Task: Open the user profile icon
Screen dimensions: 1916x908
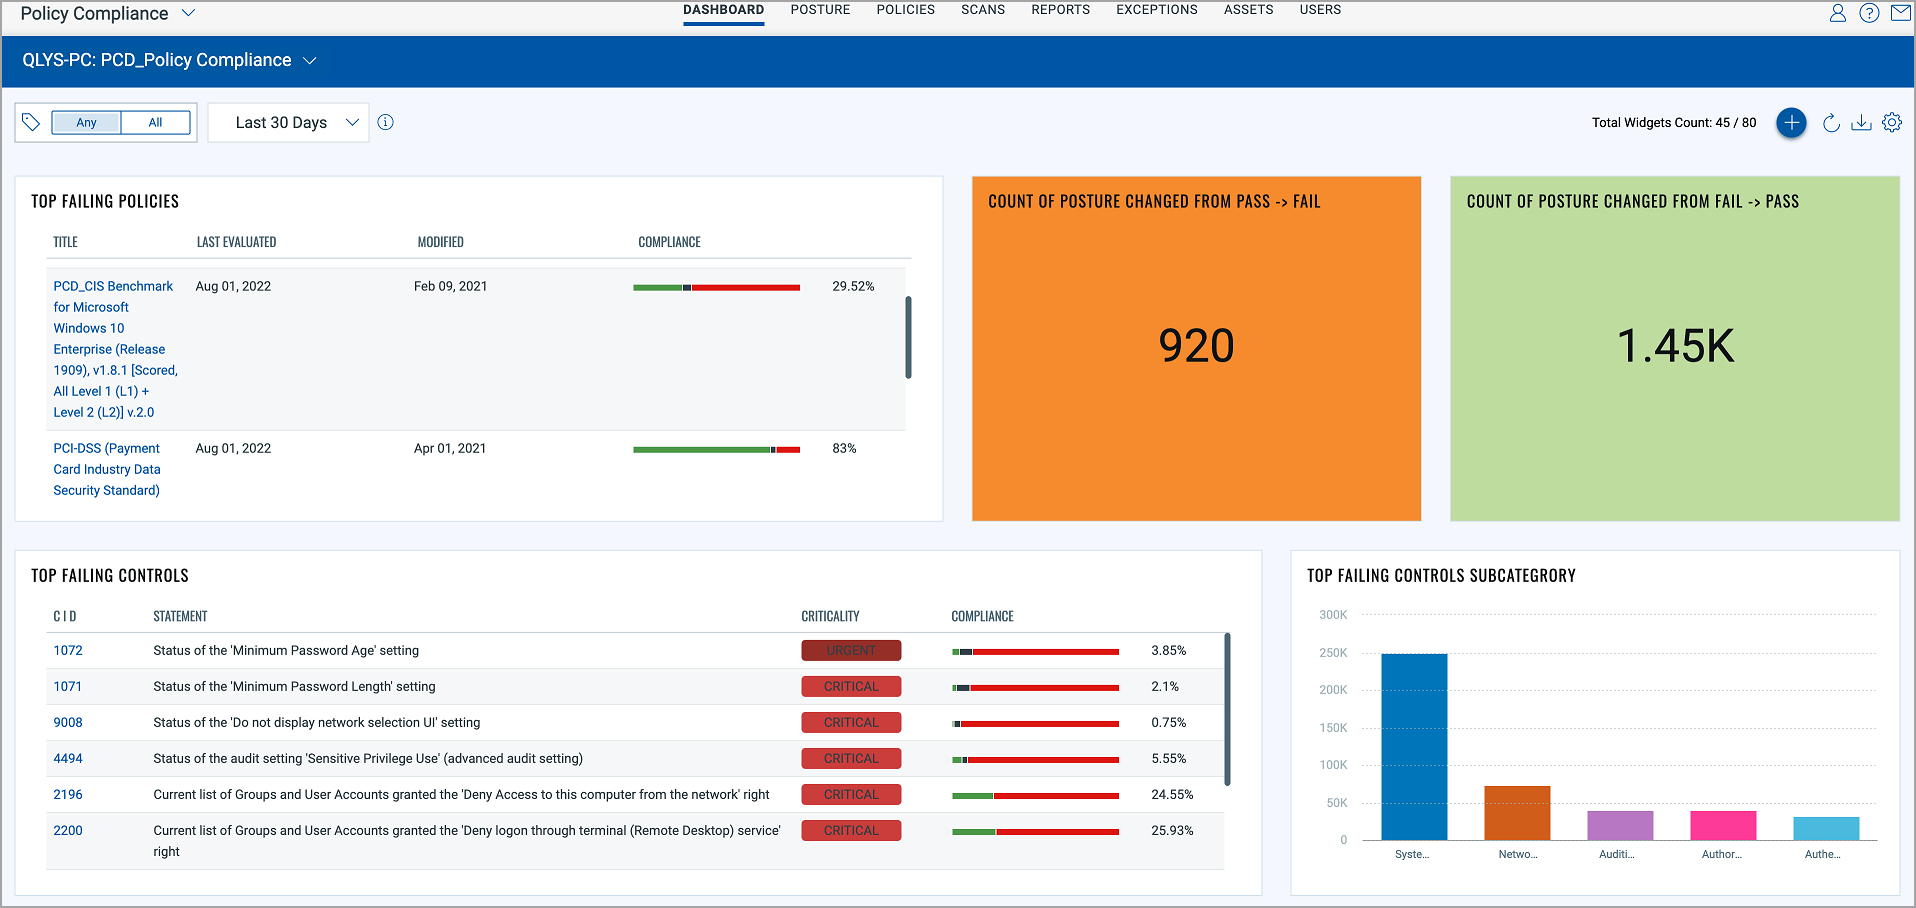Action: coord(1838,13)
